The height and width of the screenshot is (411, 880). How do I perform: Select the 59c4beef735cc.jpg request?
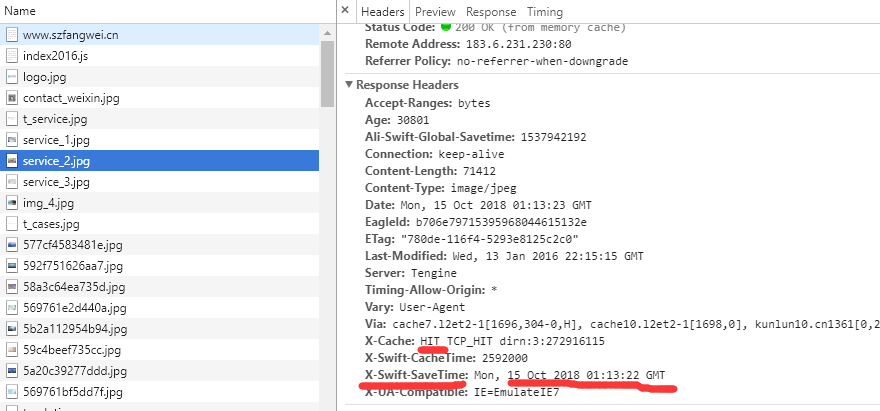72,350
